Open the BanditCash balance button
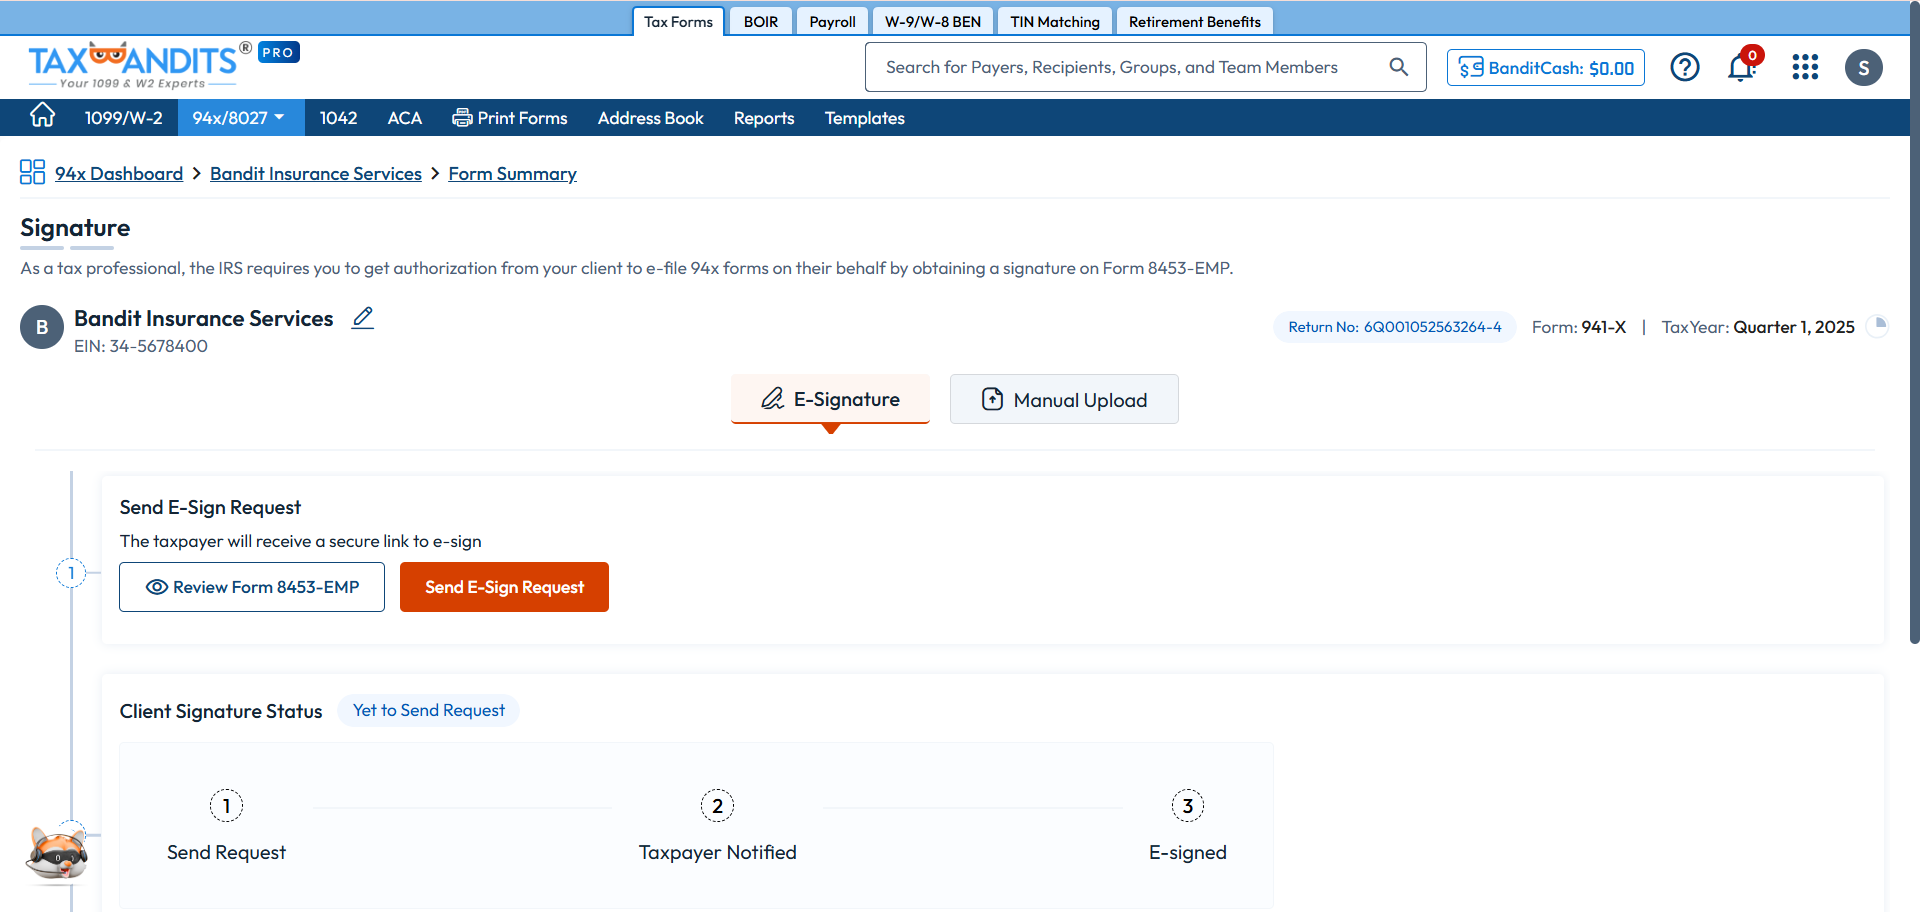This screenshot has width=1920, height=912. (1545, 68)
